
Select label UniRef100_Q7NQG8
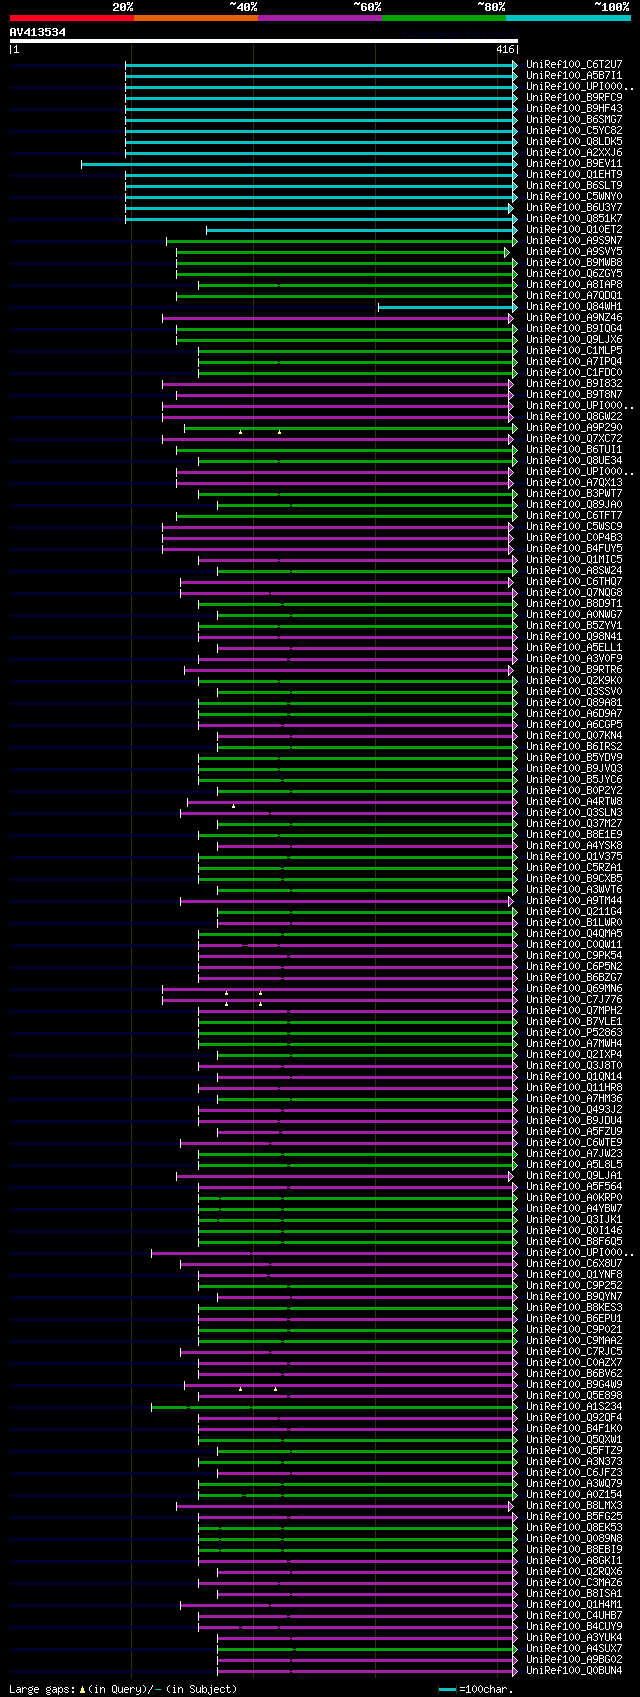point(574,592)
